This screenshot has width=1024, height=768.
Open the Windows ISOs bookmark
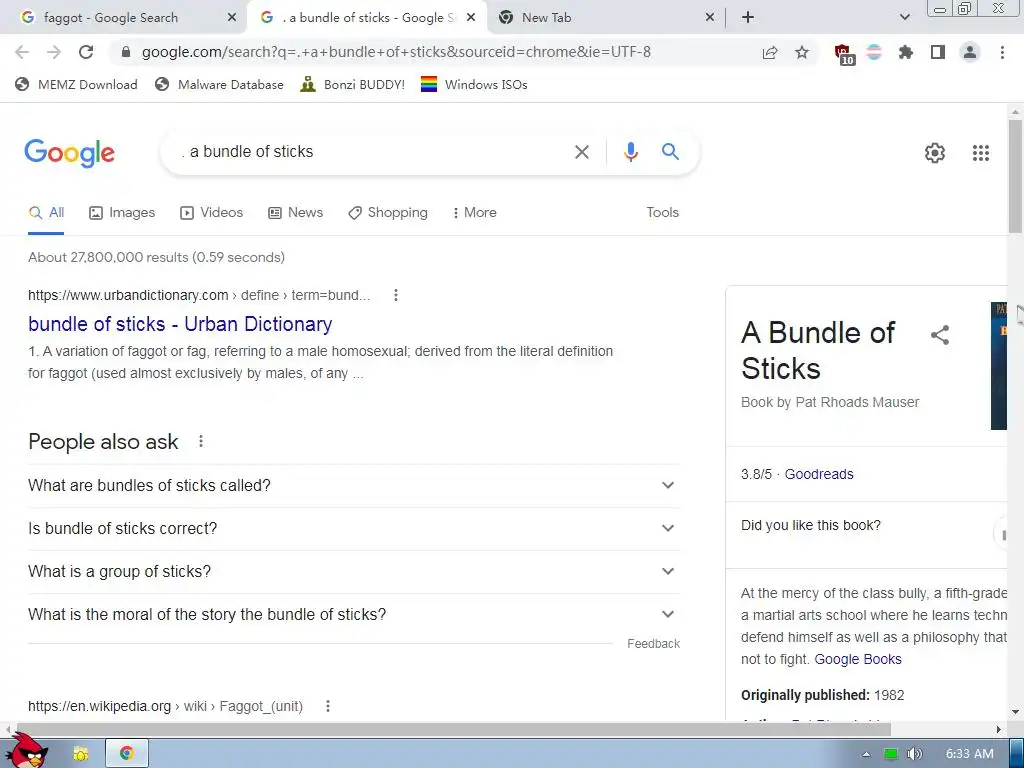point(474,84)
